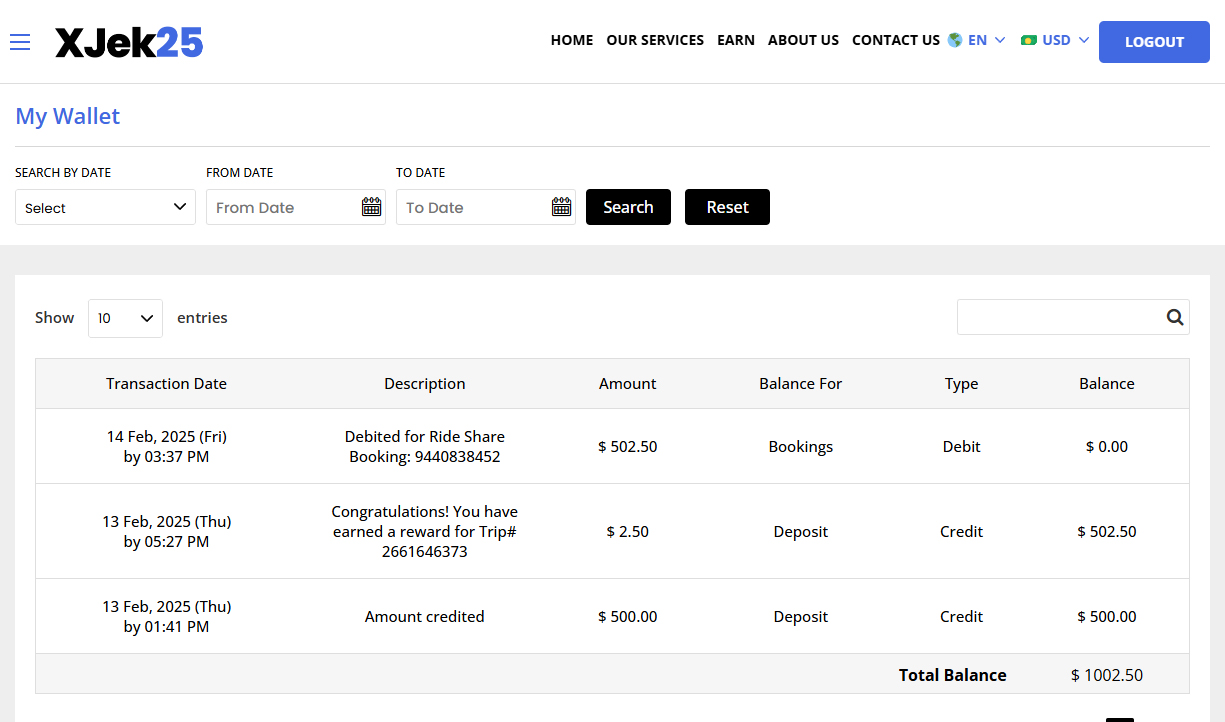Expand the USD currency dropdown
This screenshot has height=722, width=1225.
point(1063,40)
